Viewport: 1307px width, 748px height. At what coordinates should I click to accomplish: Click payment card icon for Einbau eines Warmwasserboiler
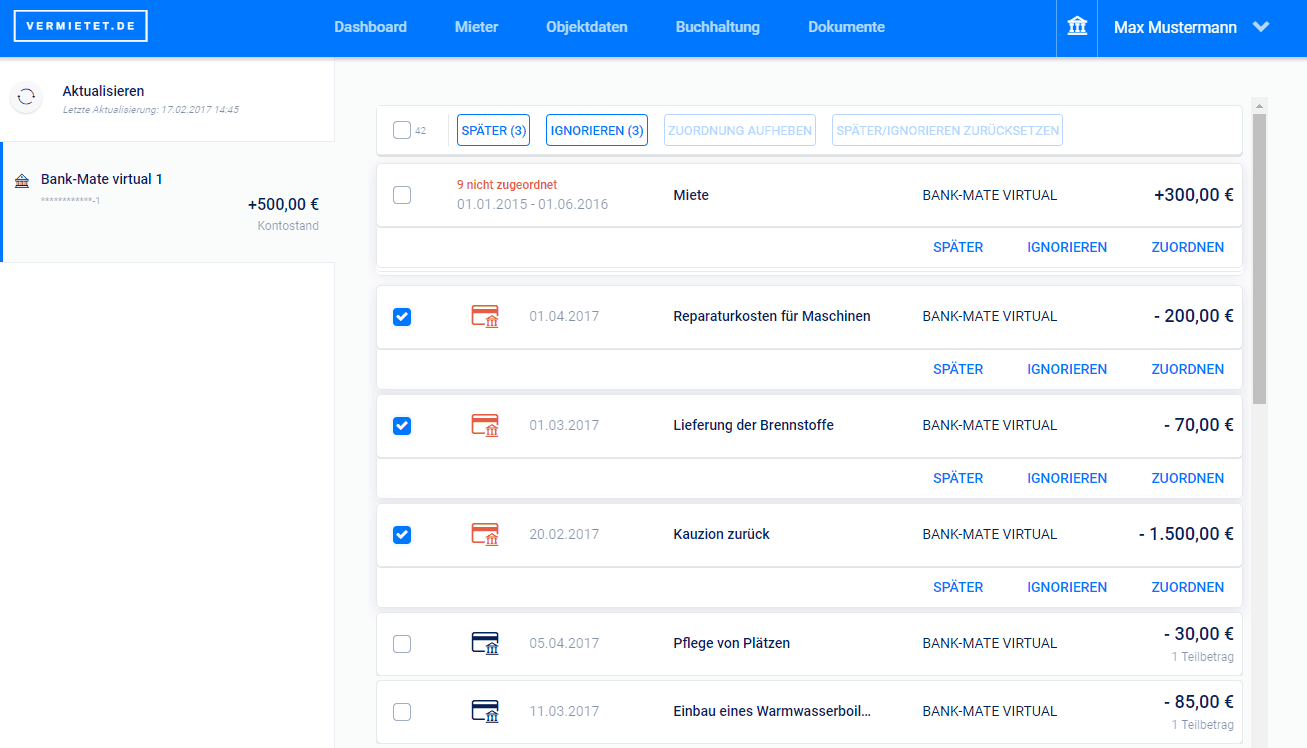485,711
